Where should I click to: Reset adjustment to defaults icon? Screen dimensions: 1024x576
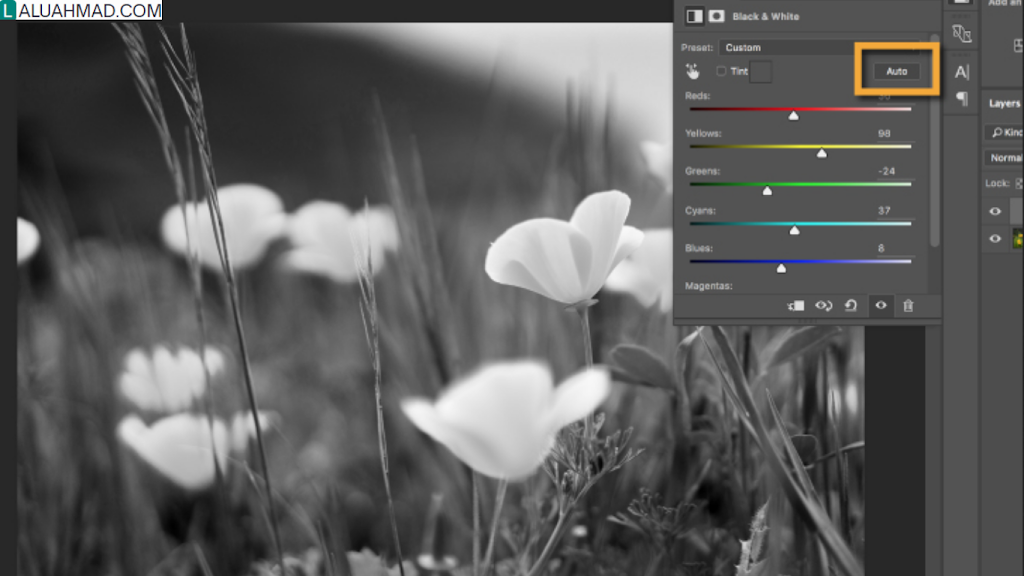pos(851,306)
